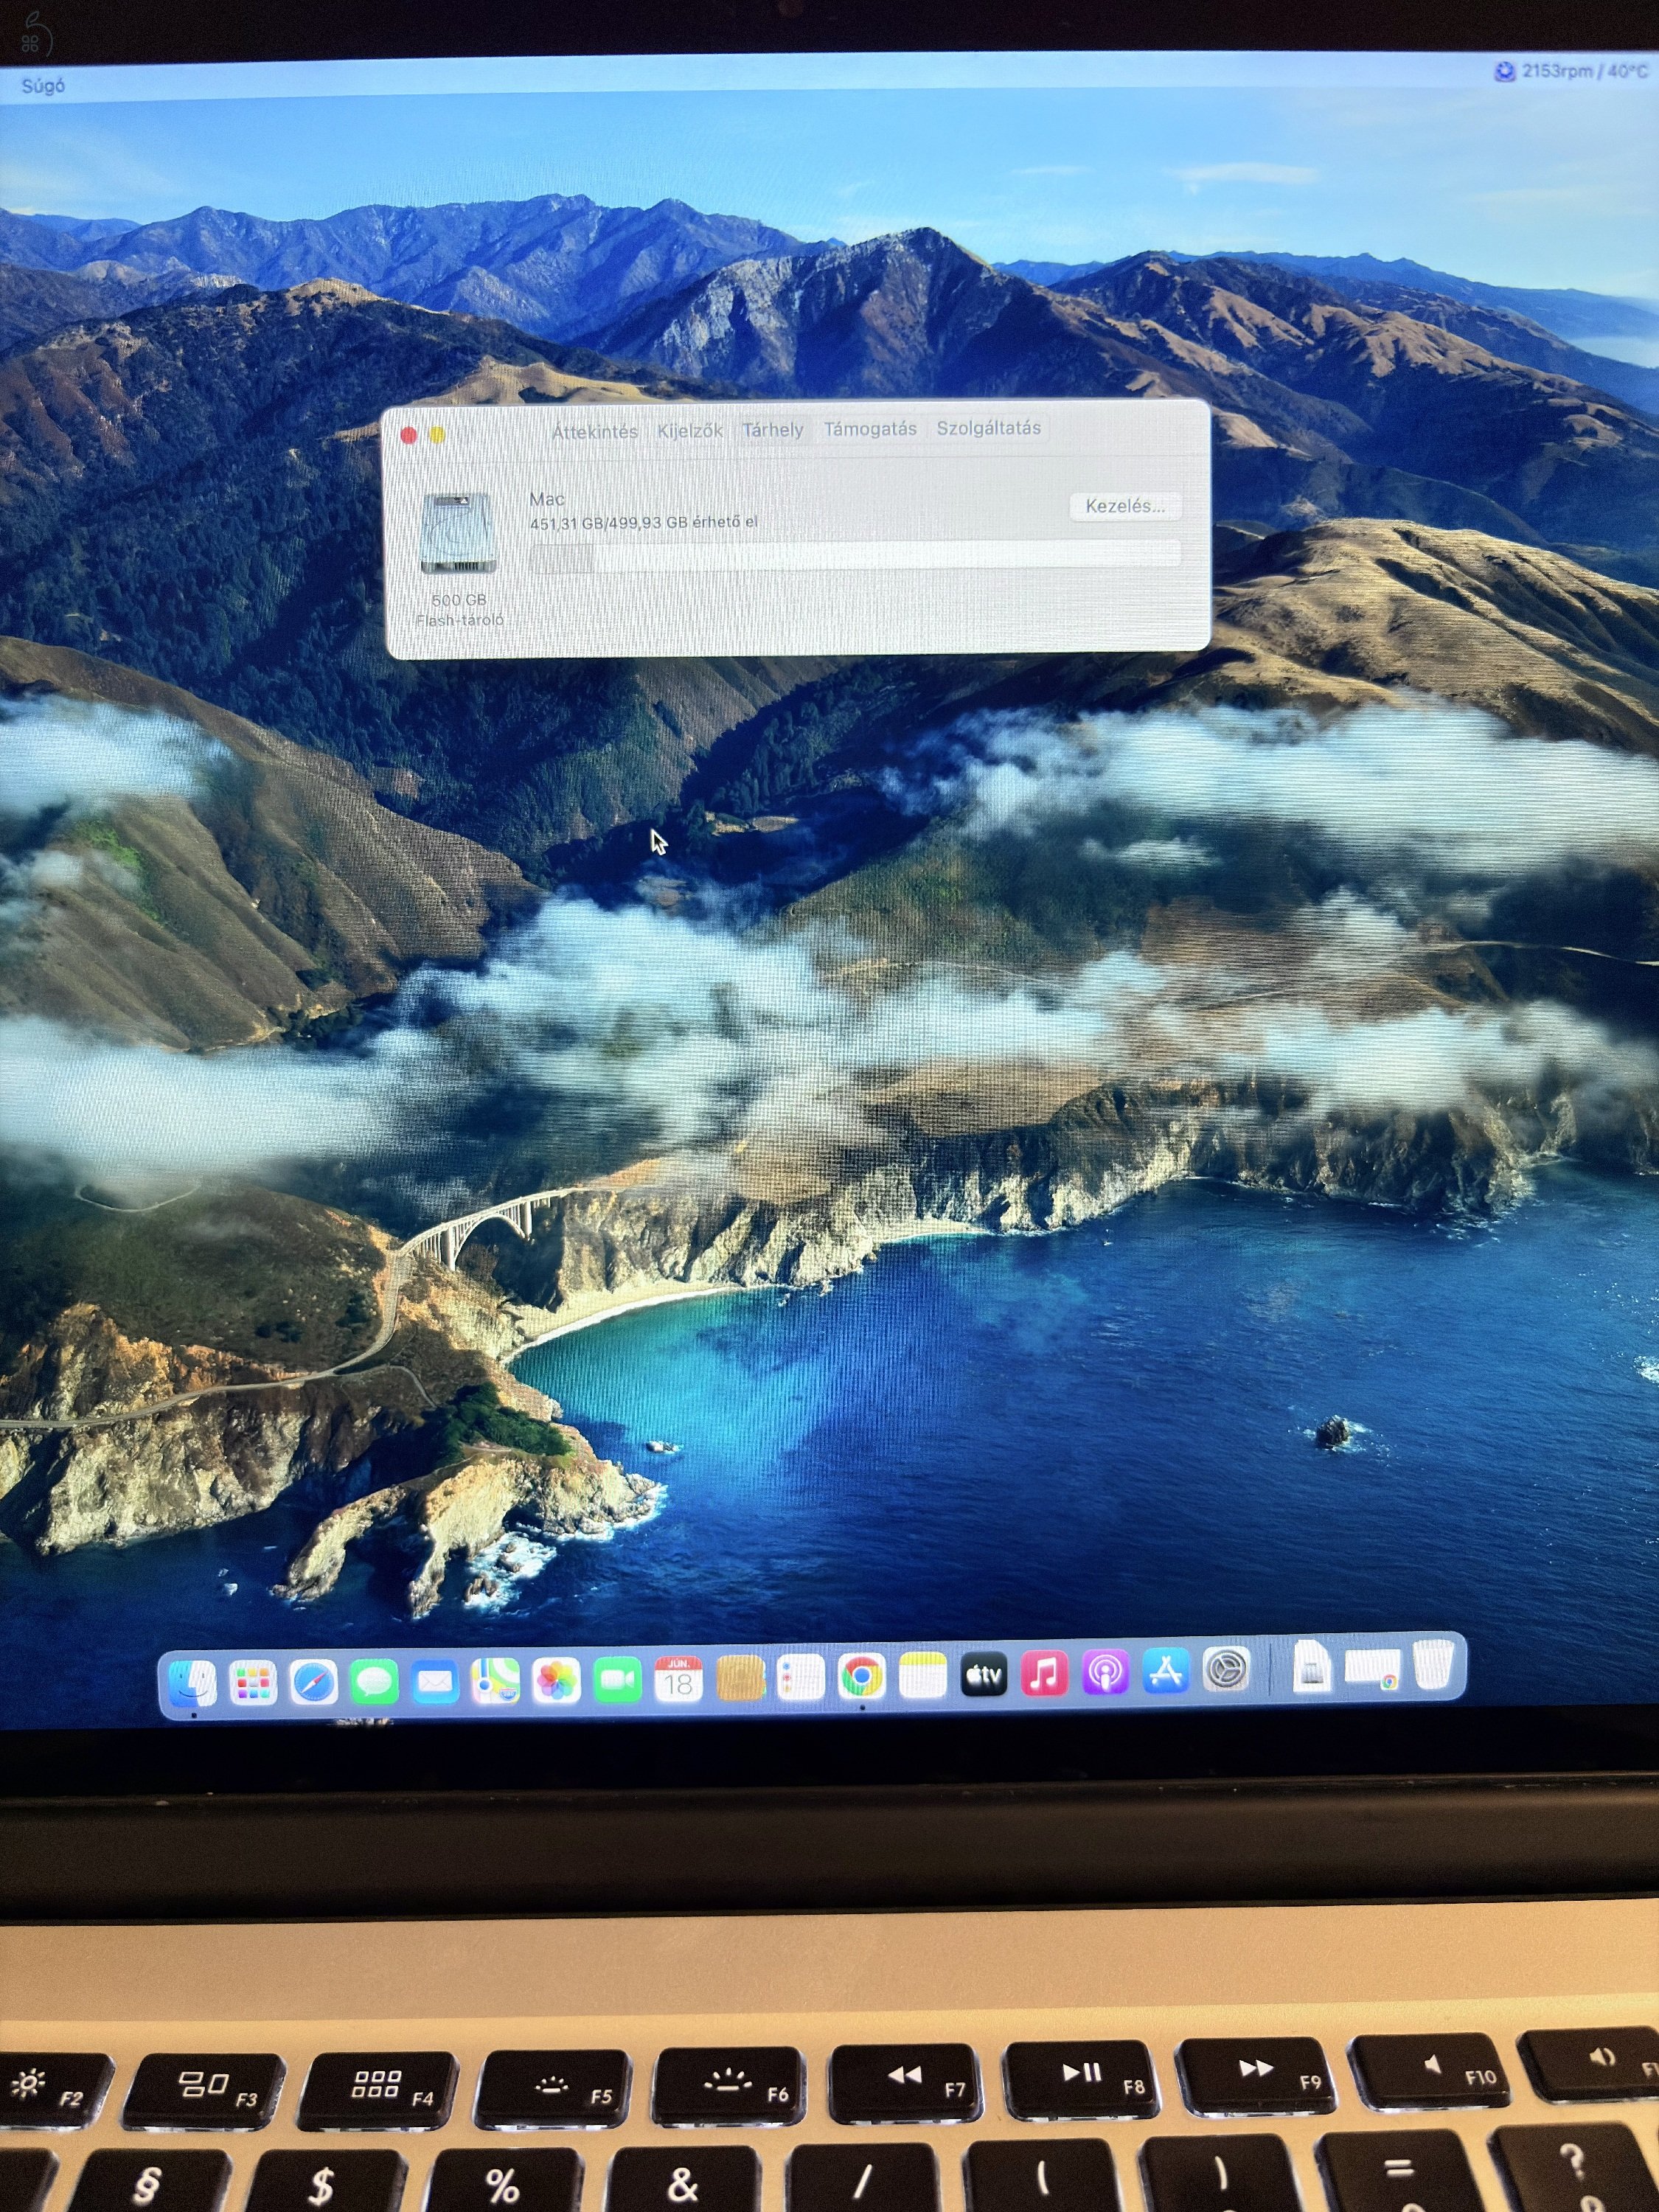Viewport: 1659px width, 2212px height.
Task: Open the Mail app in Dock
Action: tap(434, 1683)
